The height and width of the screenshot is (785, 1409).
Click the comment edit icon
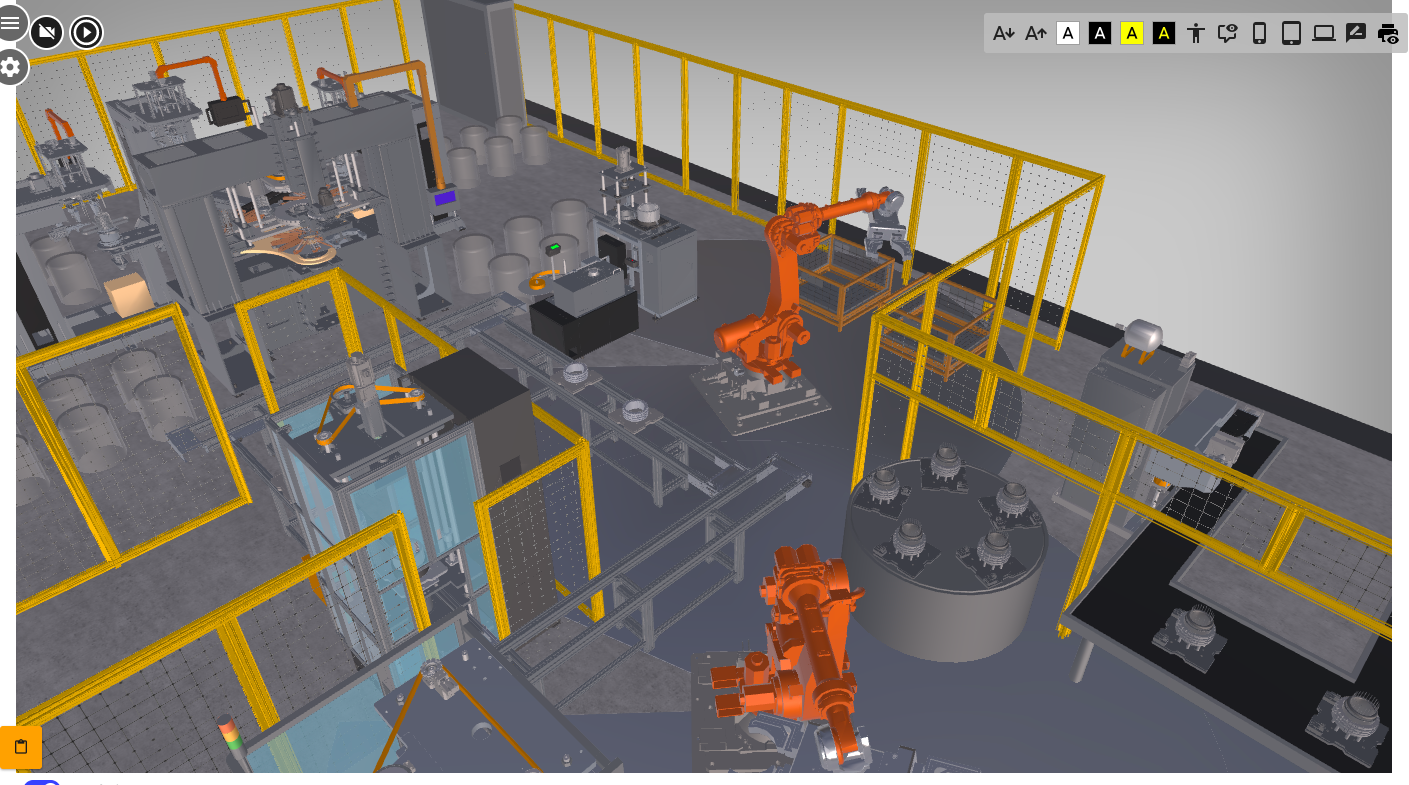coord(1356,33)
